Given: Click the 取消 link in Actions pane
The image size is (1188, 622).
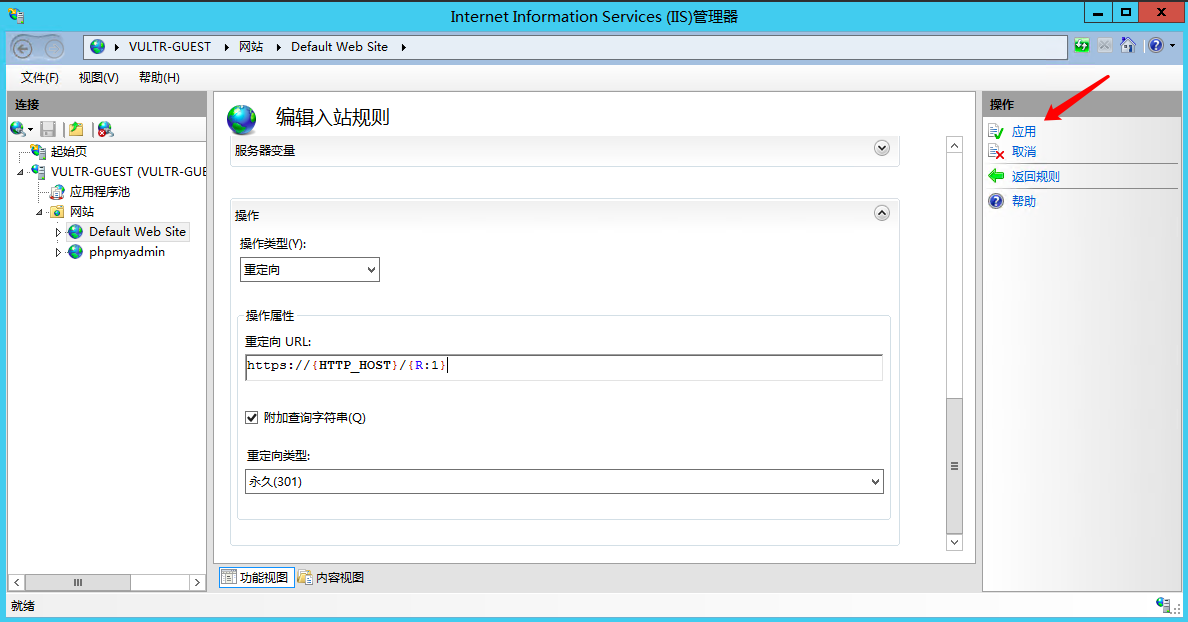Looking at the screenshot, I should [x=1024, y=152].
